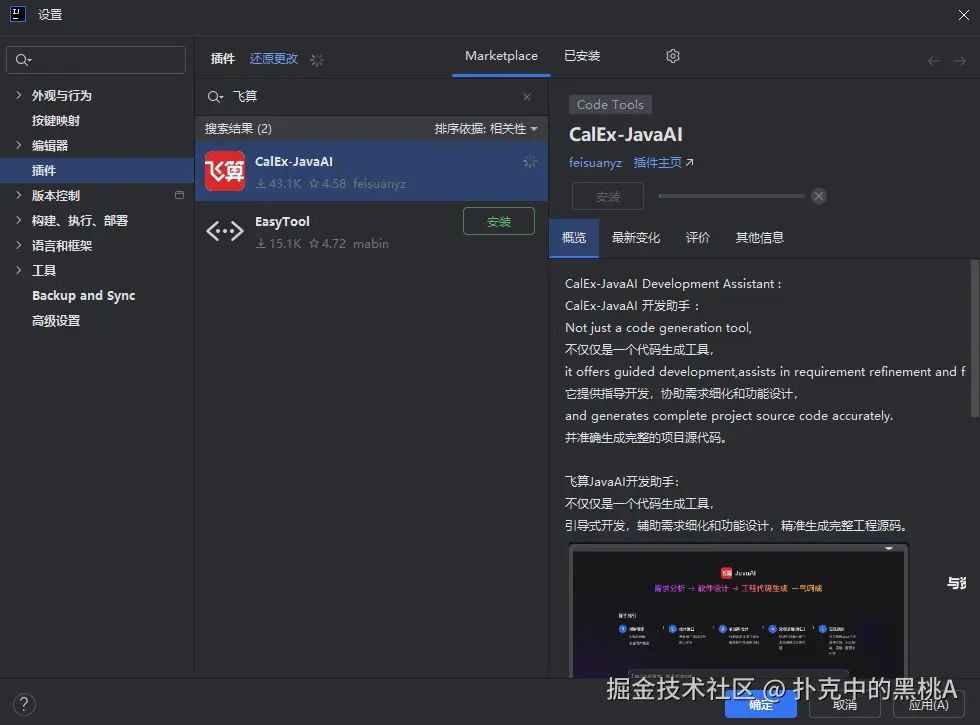Switch to the 已安装 tab
980x725 pixels.
[x=582, y=56]
